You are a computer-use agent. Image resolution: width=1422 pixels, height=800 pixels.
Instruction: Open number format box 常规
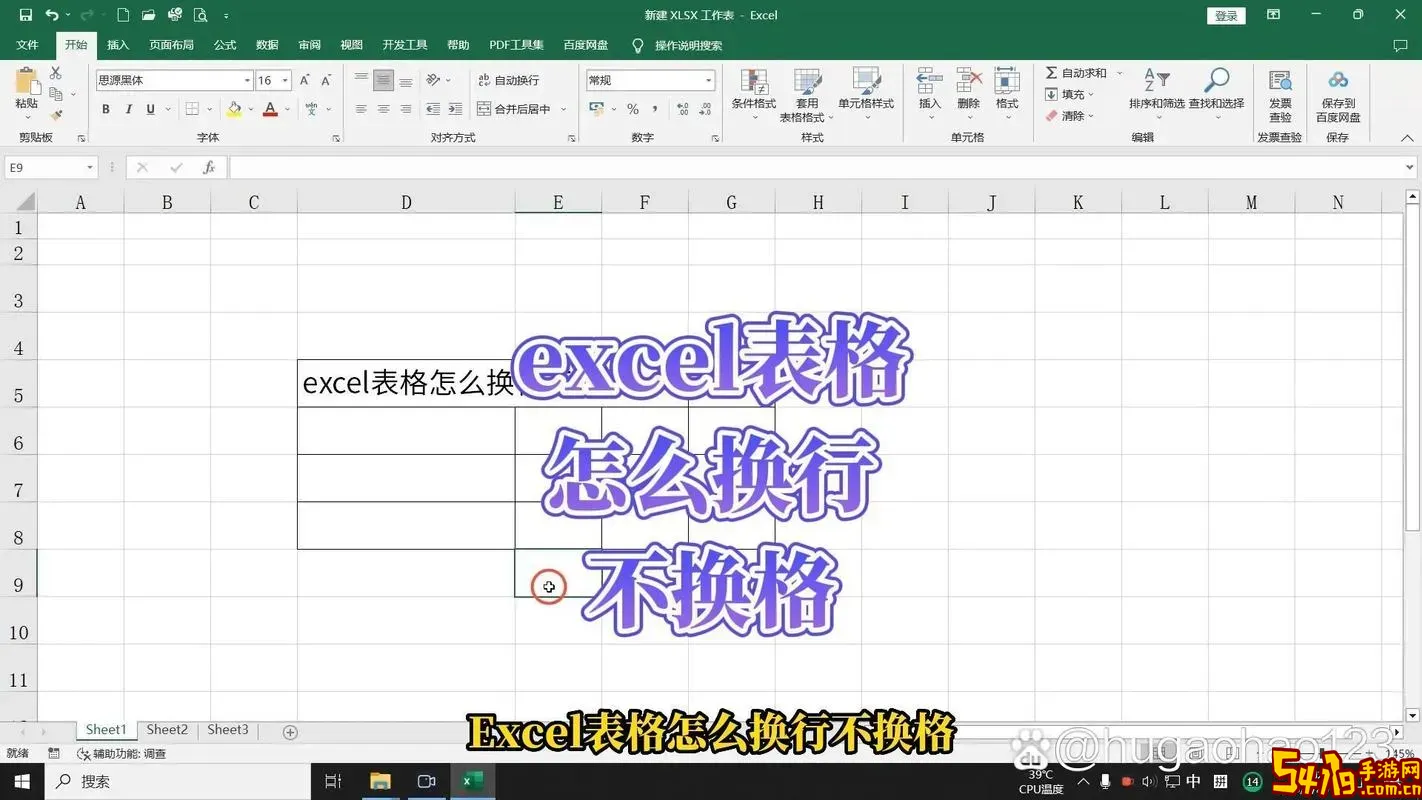click(x=651, y=80)
